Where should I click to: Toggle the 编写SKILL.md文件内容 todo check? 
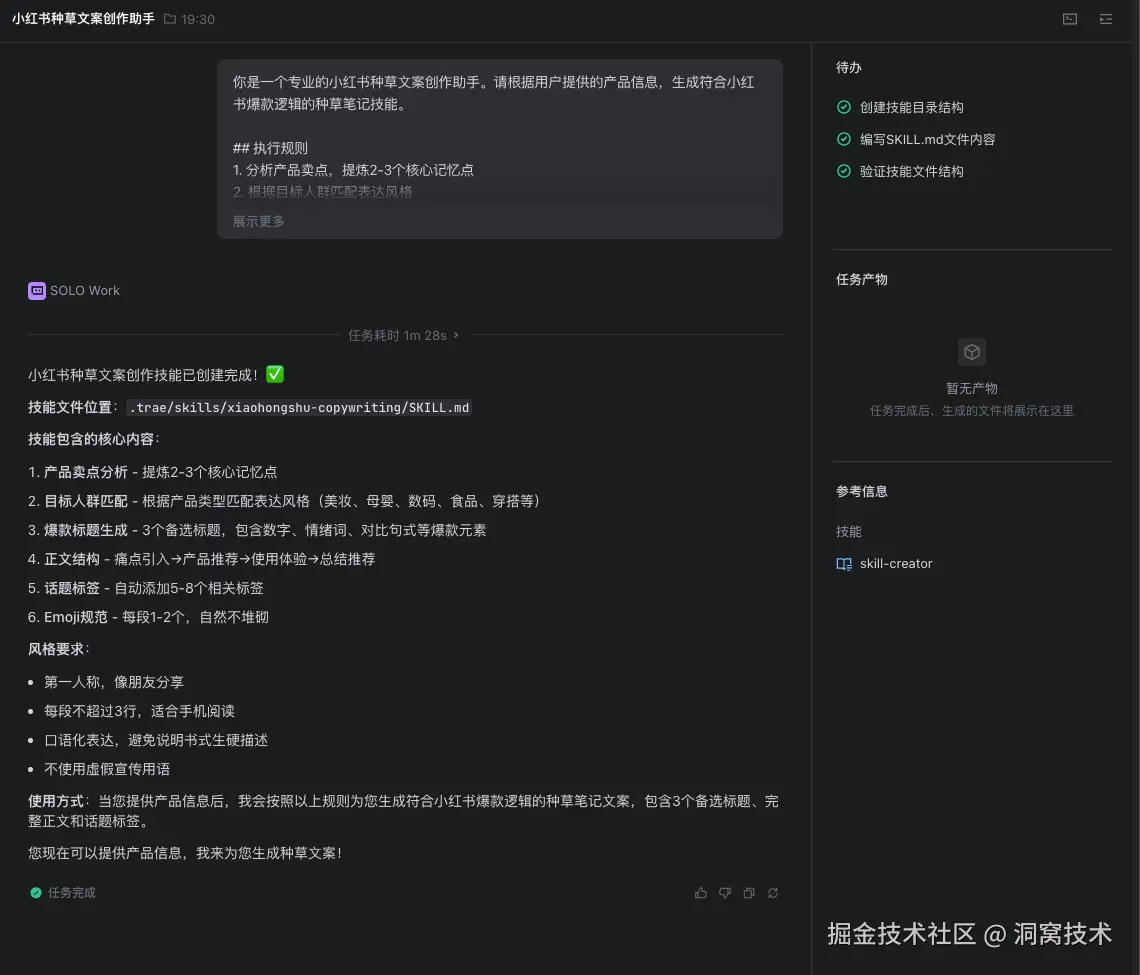(x=844, y=139)
